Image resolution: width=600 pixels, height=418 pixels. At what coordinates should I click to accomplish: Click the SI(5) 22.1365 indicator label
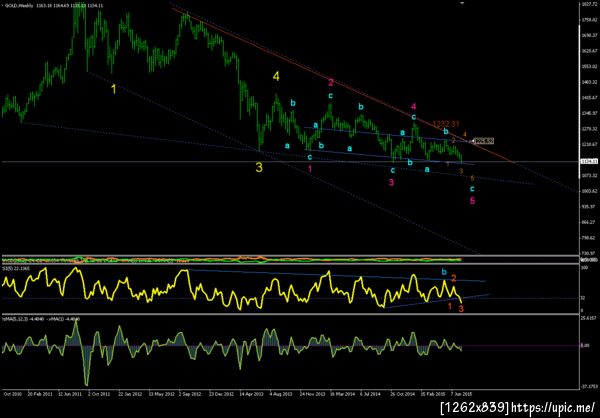pos(16,269)
